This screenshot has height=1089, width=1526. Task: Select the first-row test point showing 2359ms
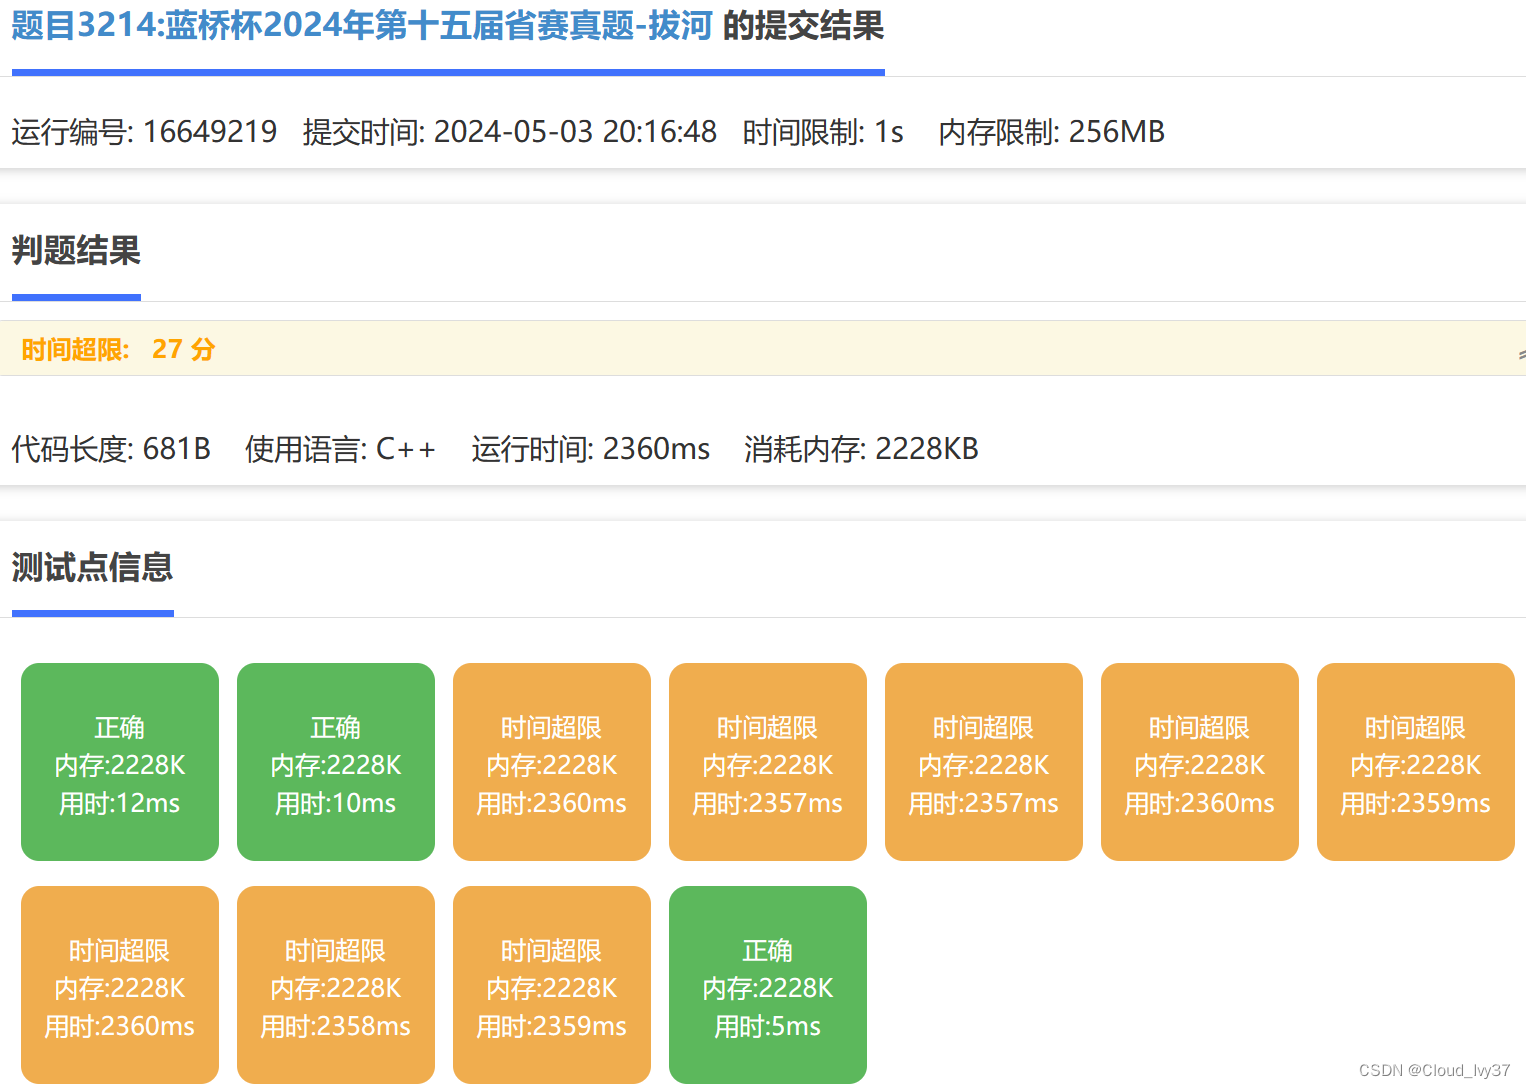(x=1416, y=762)
